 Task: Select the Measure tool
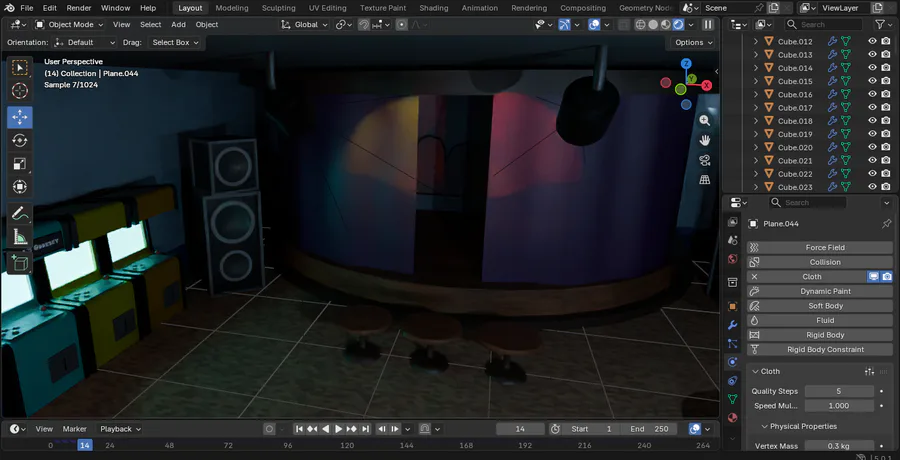20,237
